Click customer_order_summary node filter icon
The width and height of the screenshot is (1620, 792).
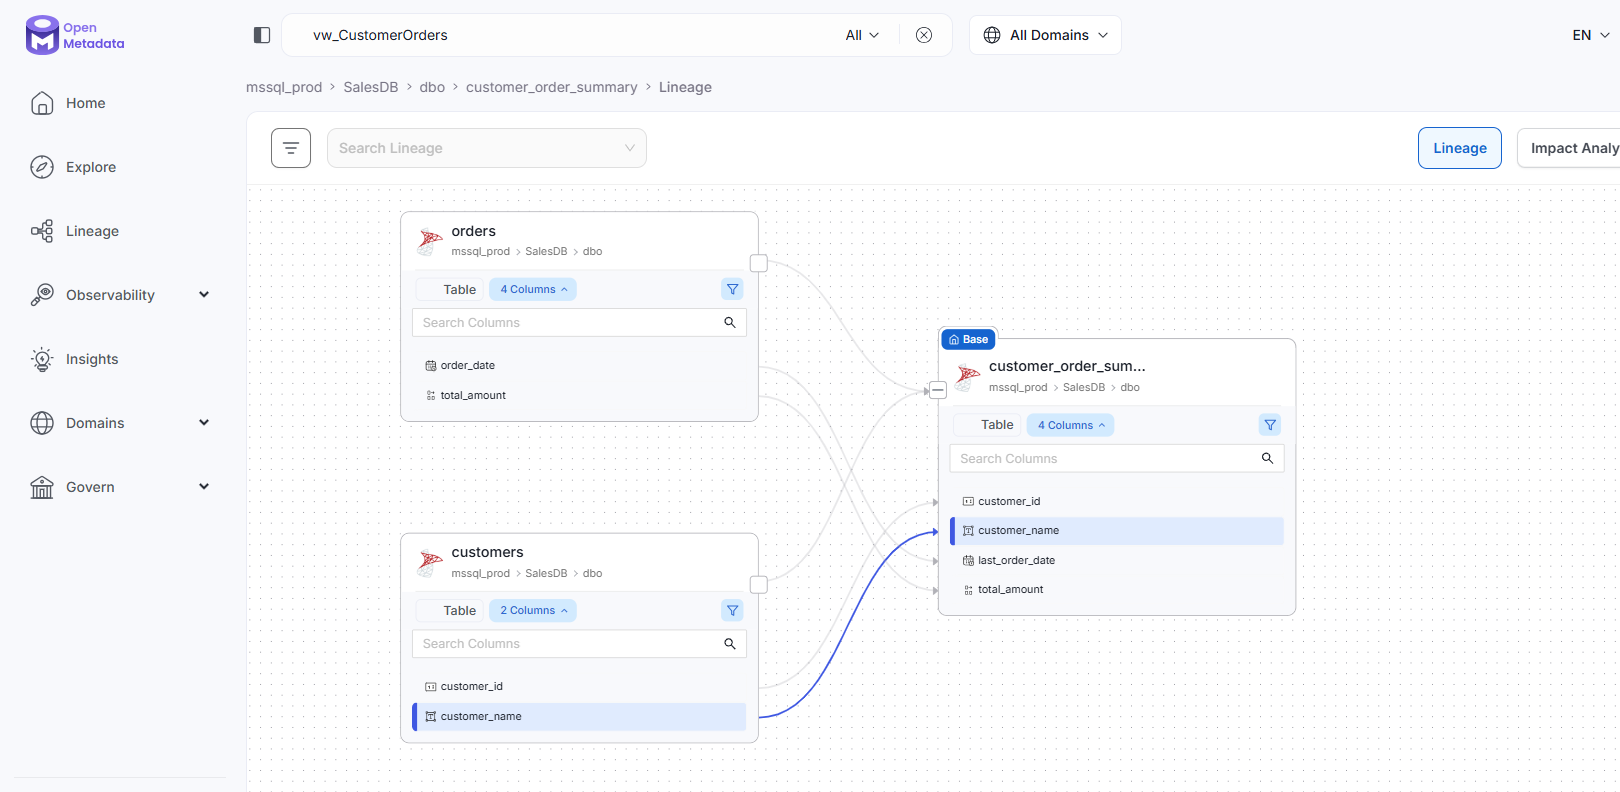pyautogui.click(x=1270, y=425)
